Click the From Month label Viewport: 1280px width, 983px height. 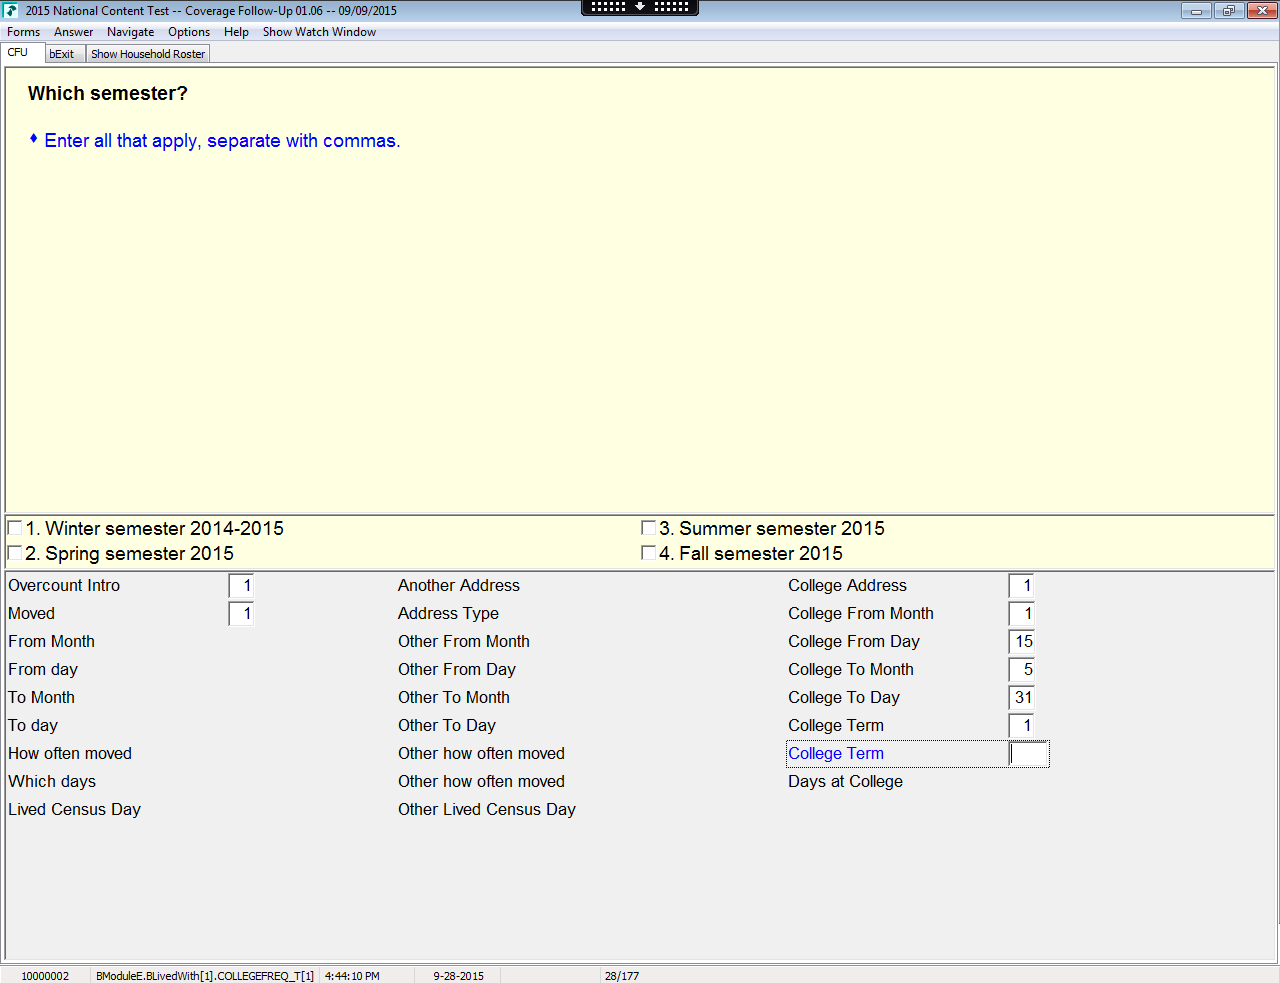click(x=51, y=642)
